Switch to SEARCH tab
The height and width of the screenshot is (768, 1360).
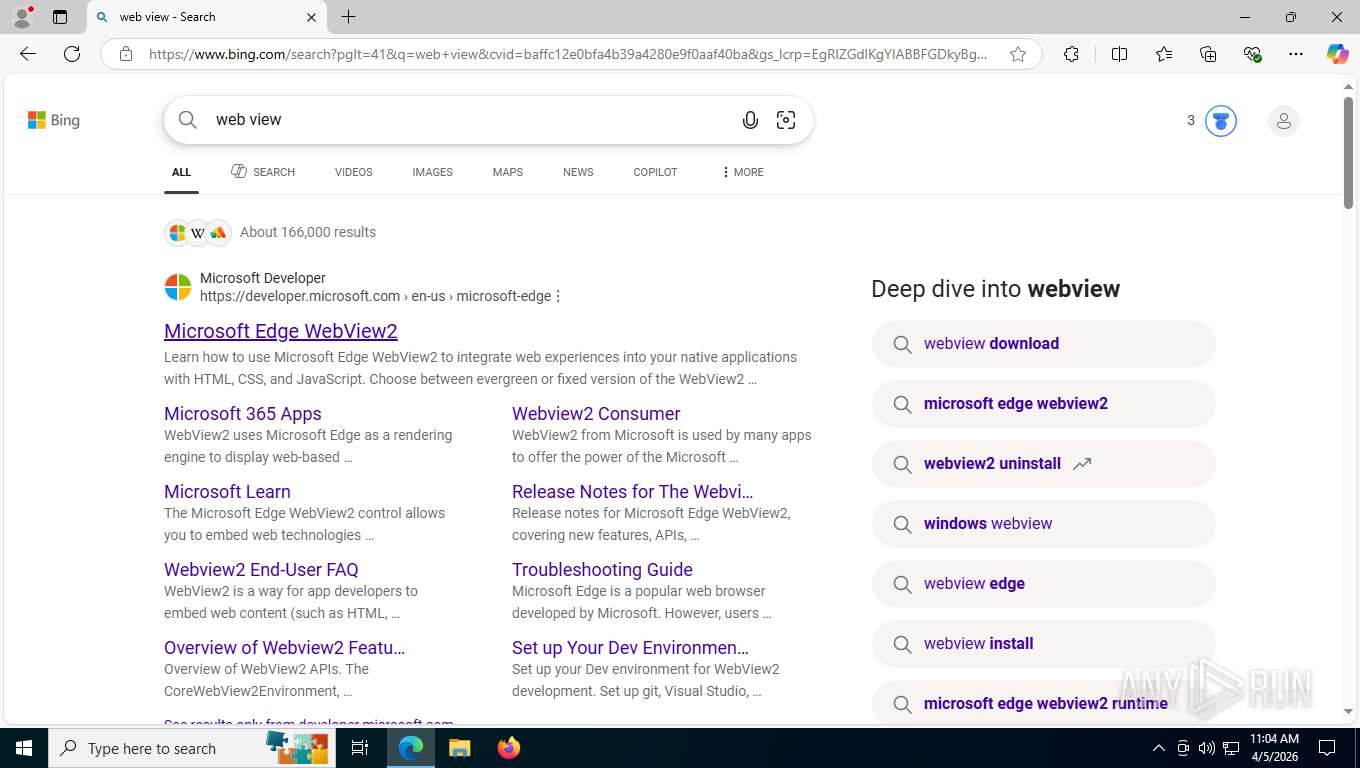[263, 172]
